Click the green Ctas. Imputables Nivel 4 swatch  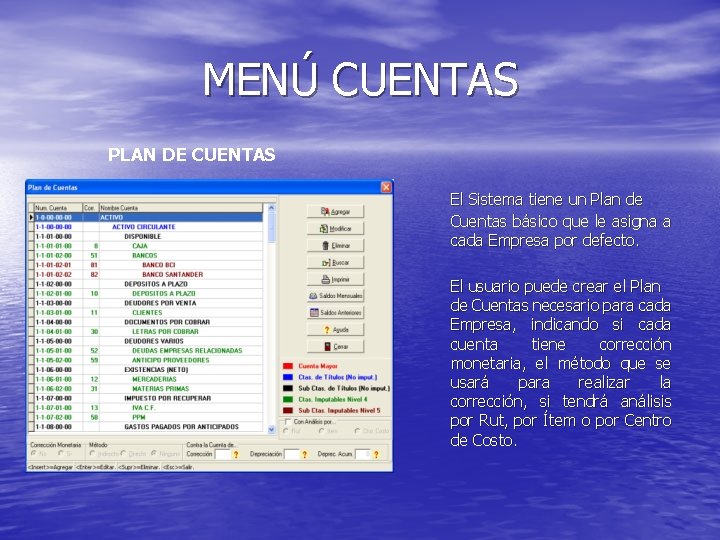288,399
